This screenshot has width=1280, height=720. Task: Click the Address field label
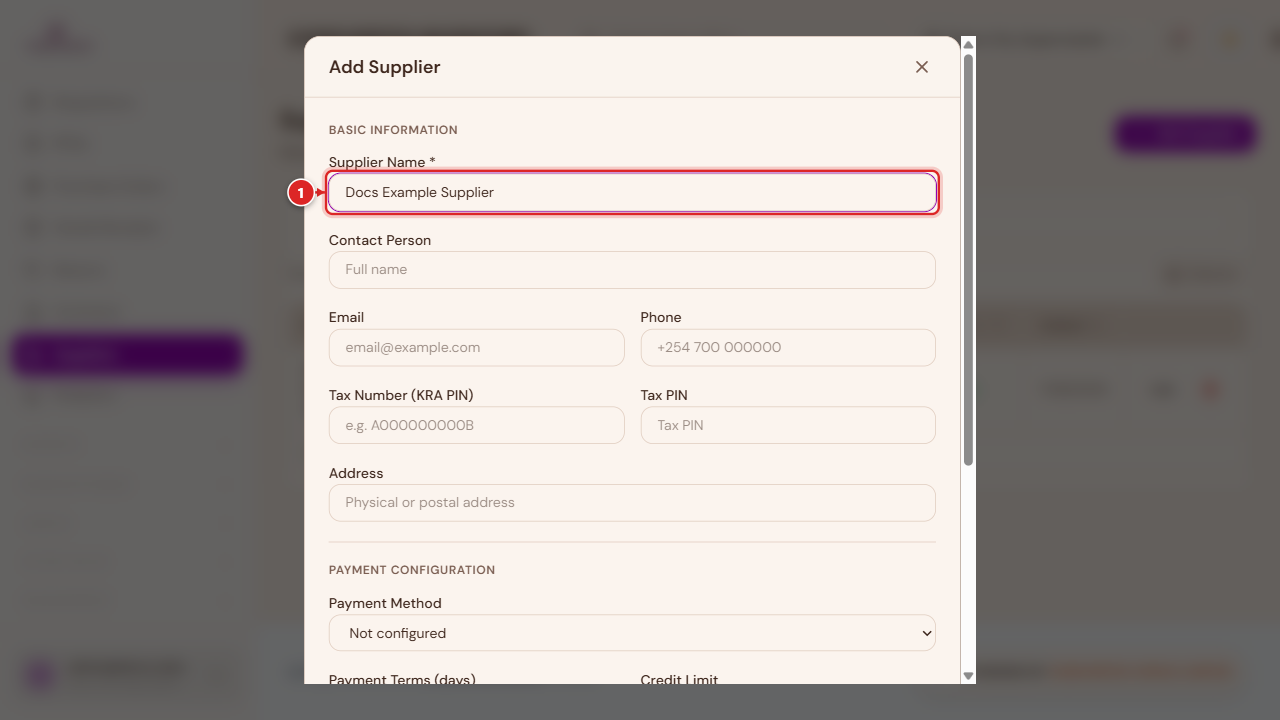[x=356, y=473]
